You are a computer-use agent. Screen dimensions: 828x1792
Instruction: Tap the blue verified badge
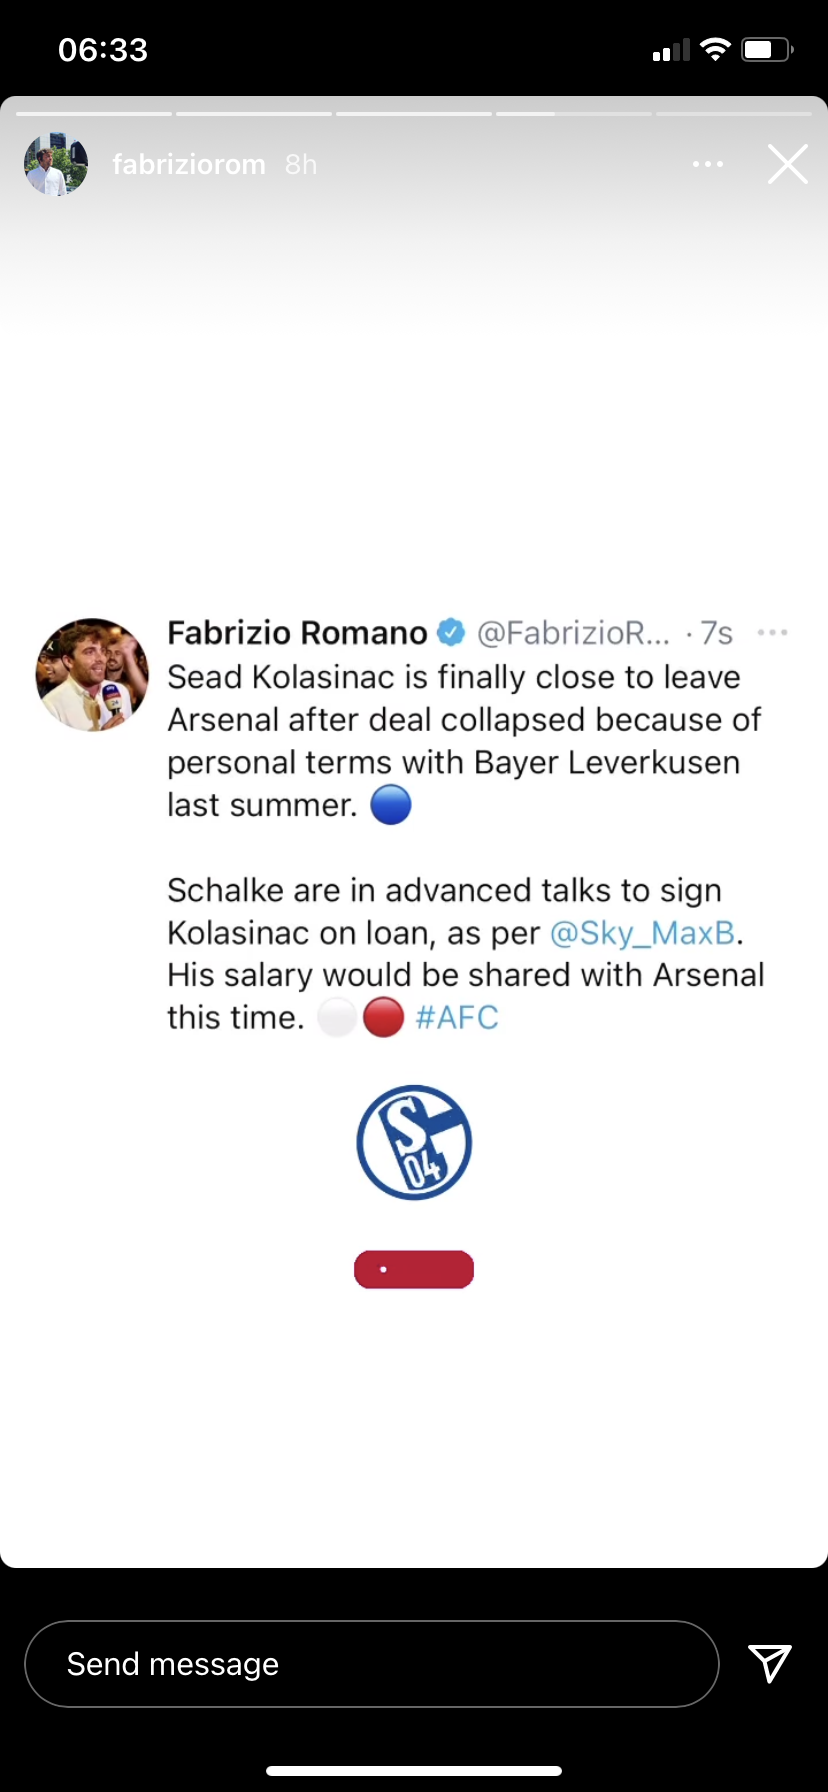tap(452, 632)
